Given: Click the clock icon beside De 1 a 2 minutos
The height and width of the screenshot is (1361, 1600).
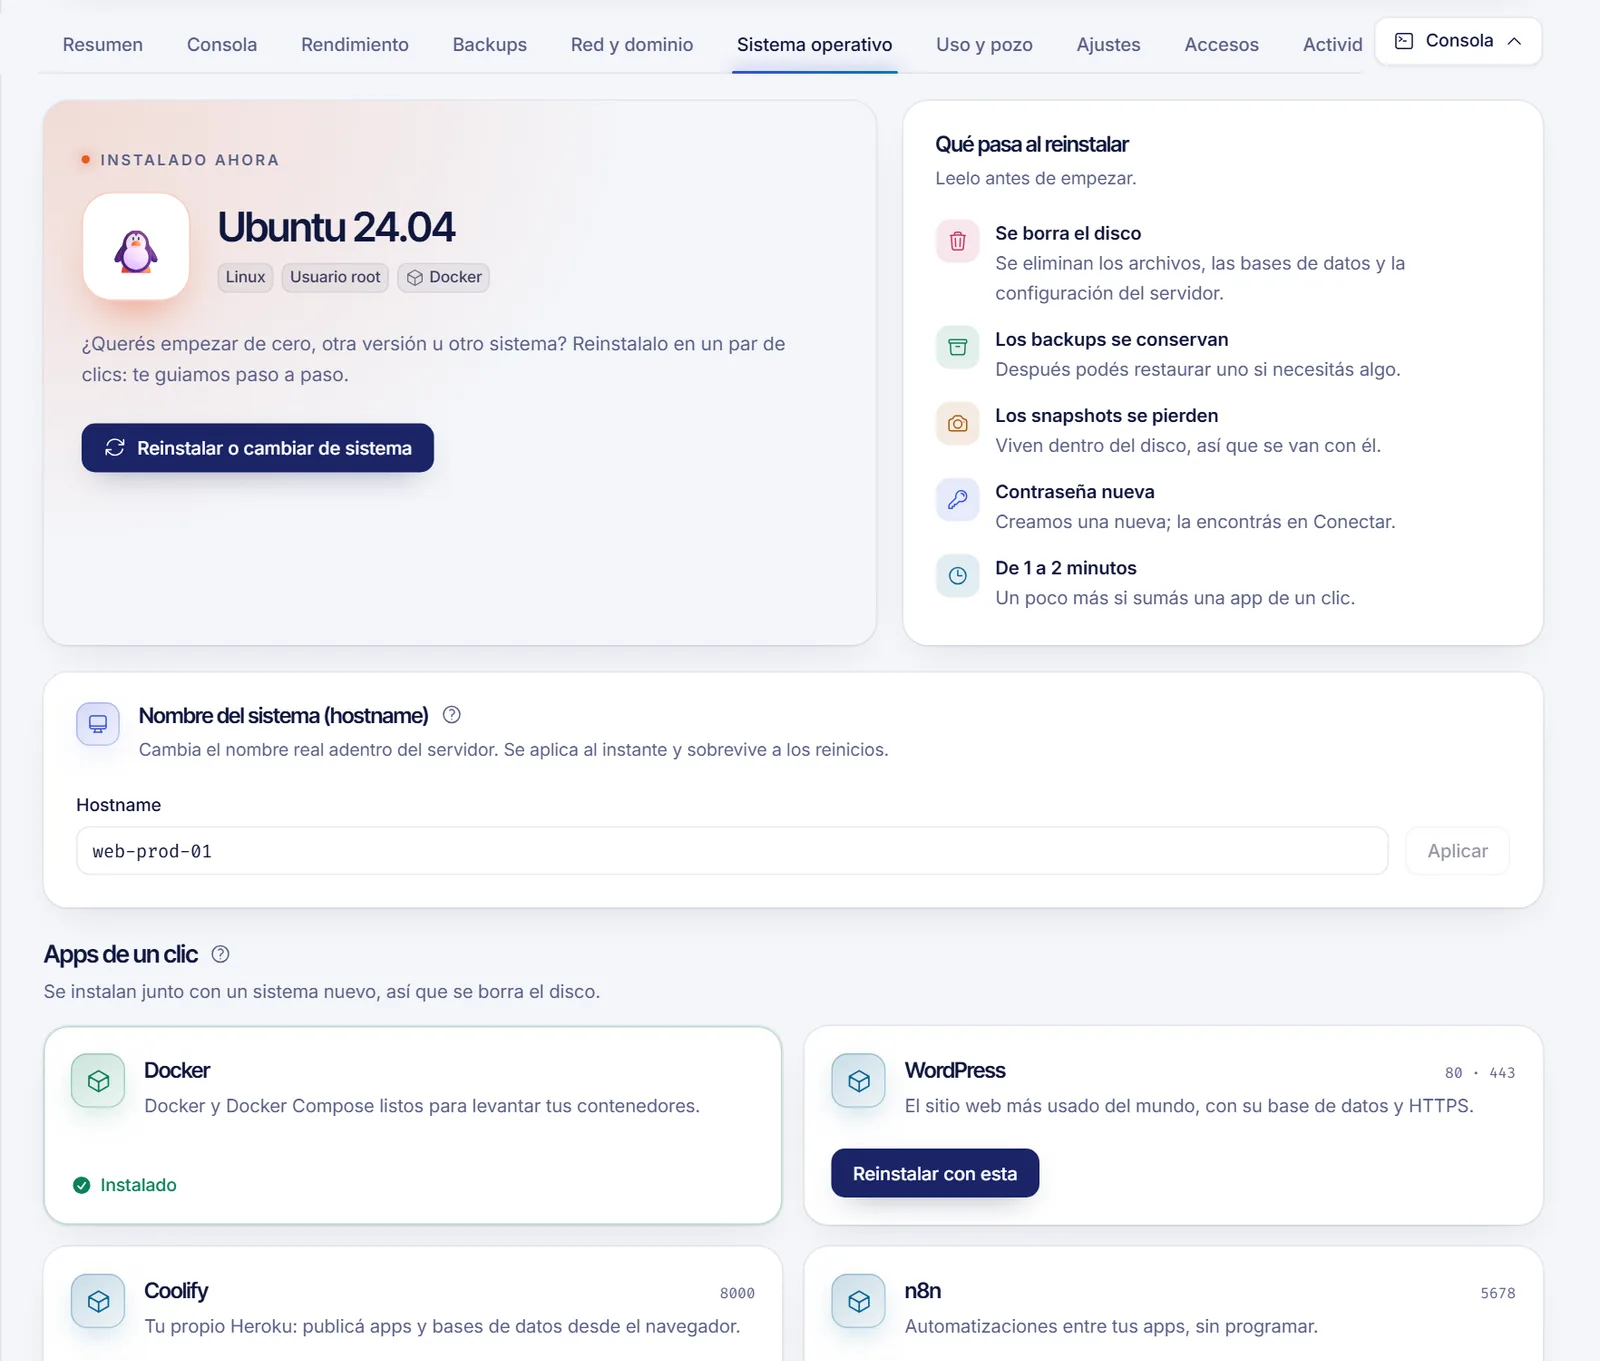Looking at the screenshot, I should pyautogui.click(x=957, y=575).
